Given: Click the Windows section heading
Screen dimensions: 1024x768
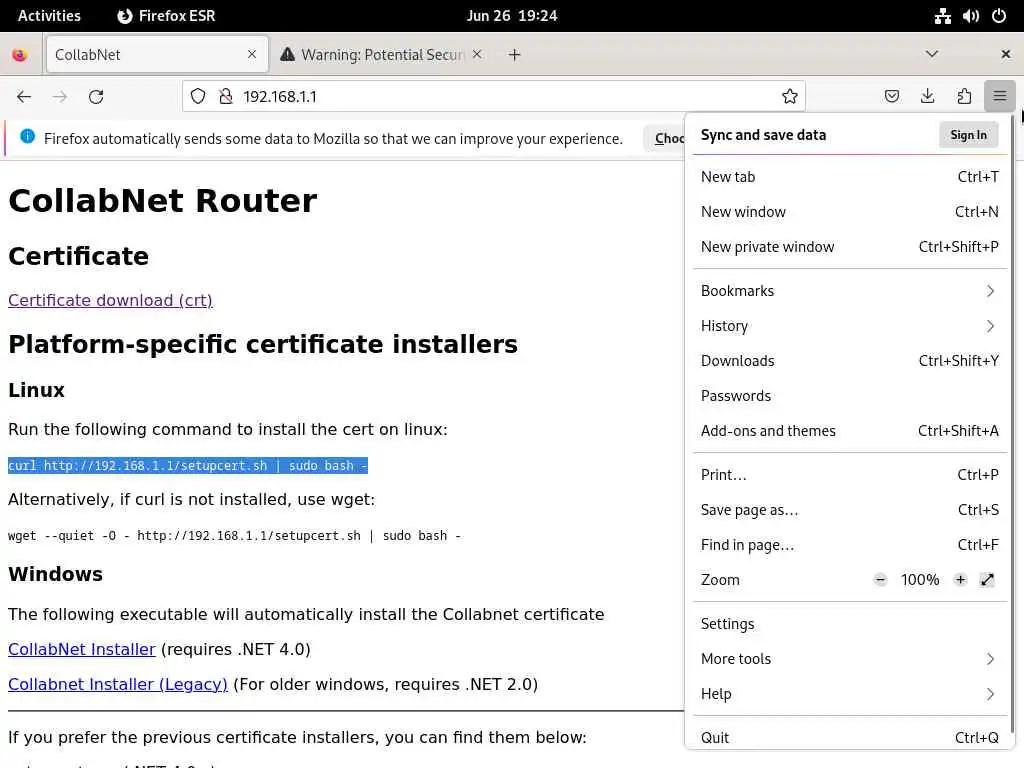Looking at the screenshot, I should click(x=56, y=574).
